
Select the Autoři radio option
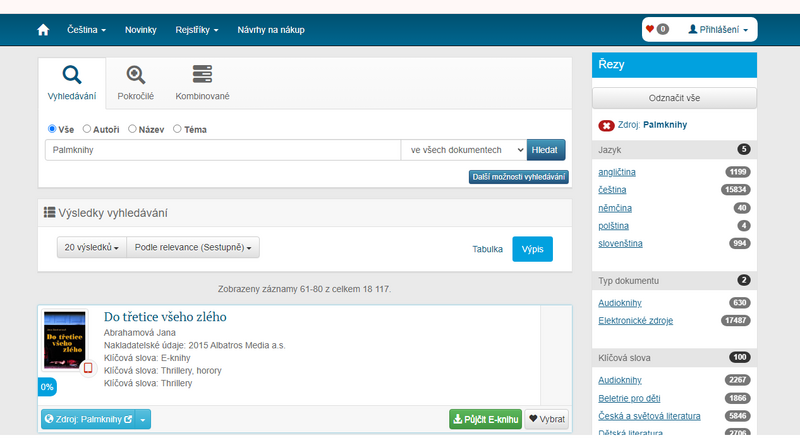(87, 129)
